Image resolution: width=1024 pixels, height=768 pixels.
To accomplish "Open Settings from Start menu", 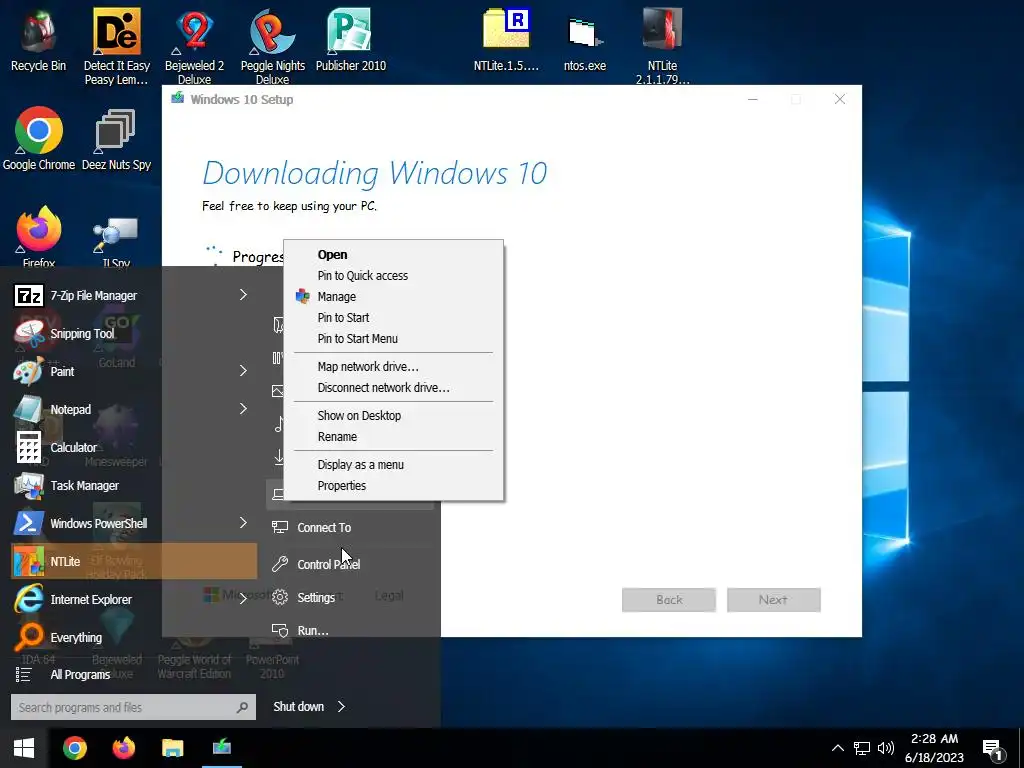I will tap(350, 598).
